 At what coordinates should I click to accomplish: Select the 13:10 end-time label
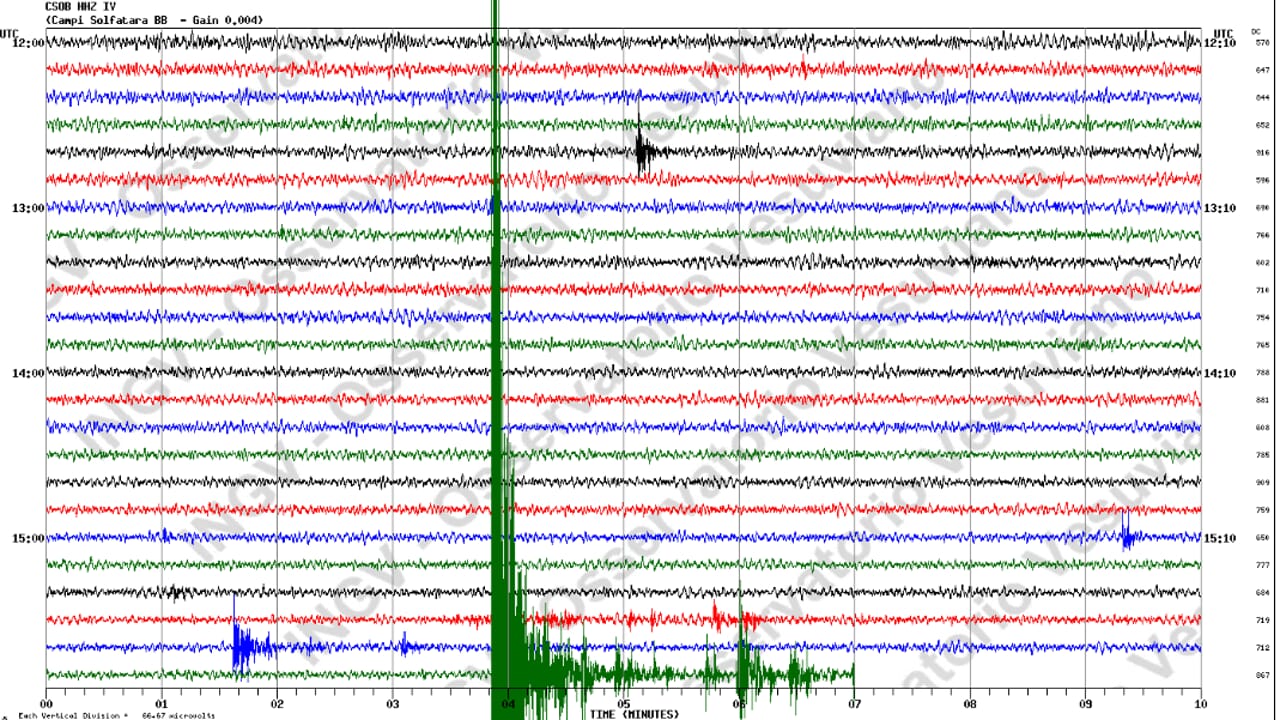[x=1220, y=208]
